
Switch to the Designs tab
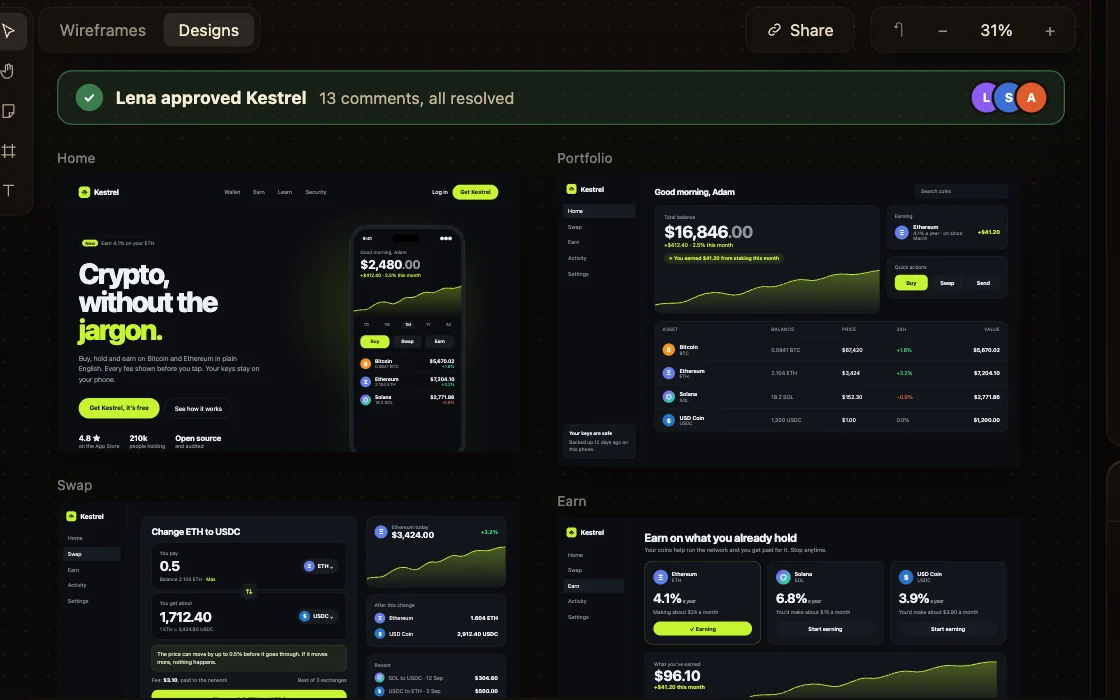(x=209, y=30)
